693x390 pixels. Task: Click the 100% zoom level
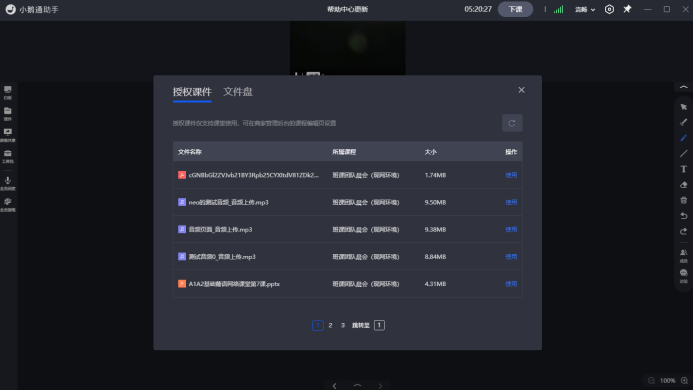(x=667, y=380)
